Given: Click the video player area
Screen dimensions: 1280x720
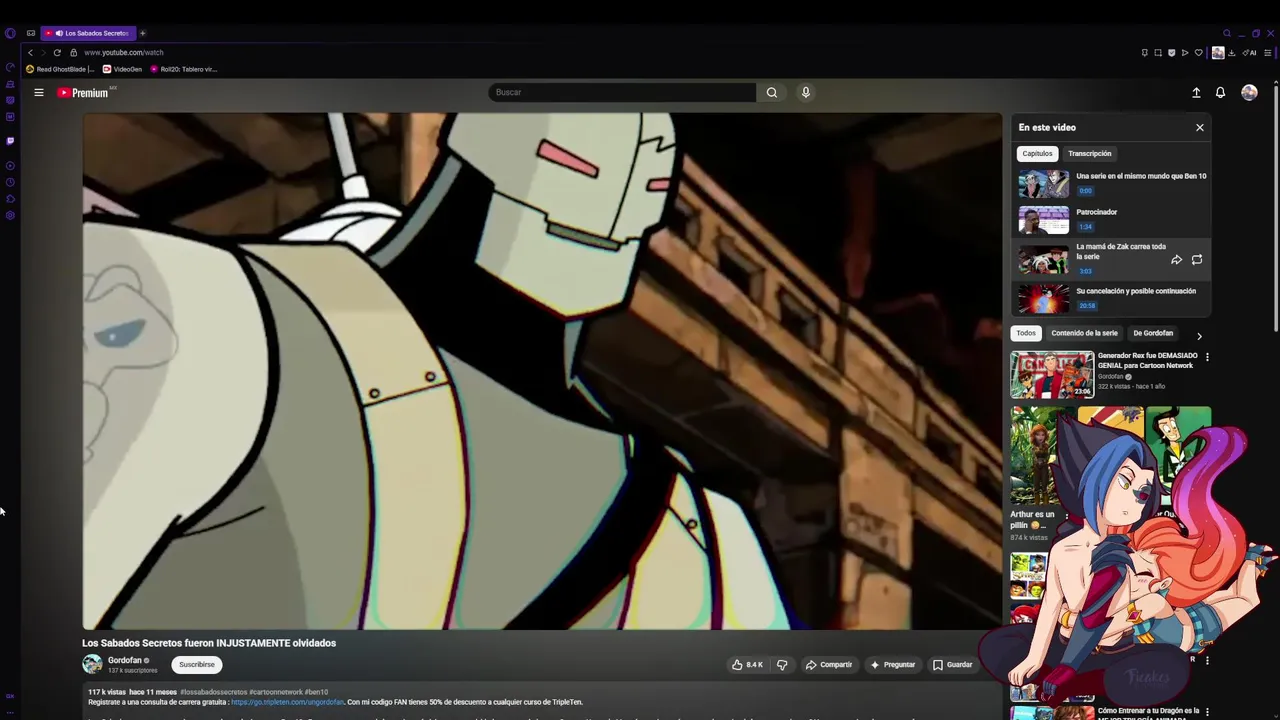Looking at the screenshot, I should (x=542, y=371).
